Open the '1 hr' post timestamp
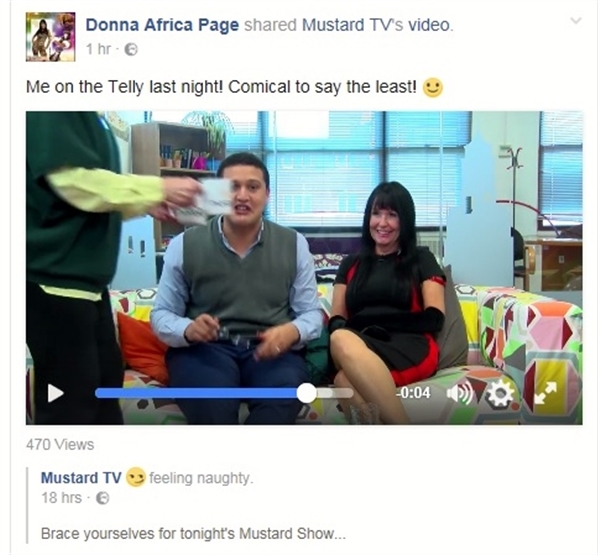The image size is (600, 555). 98,49
